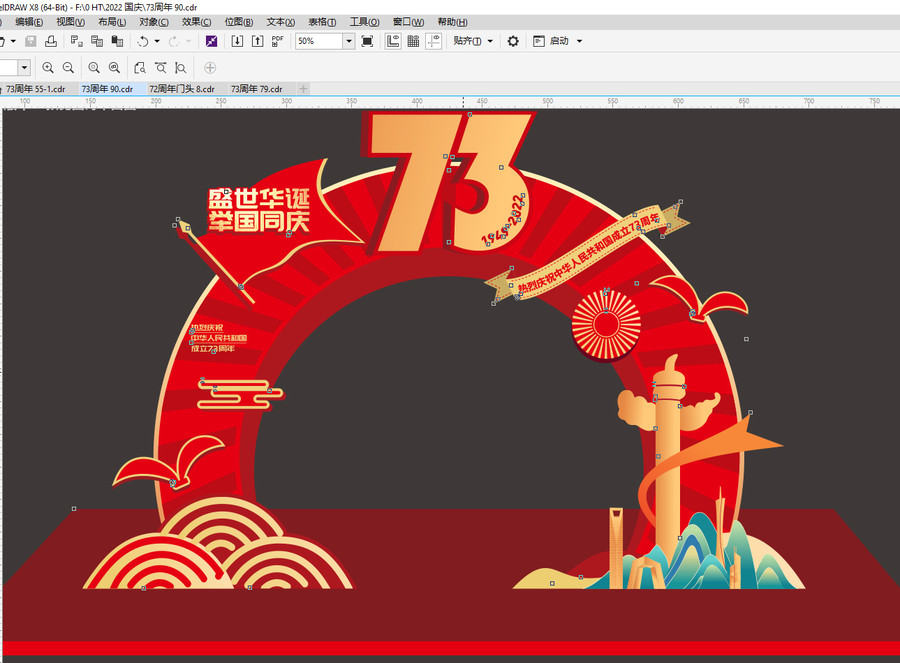Click the 50% zoom level field
Image resolution: width=900 pixels, height=663 pixels.
[x=319, y=41]
